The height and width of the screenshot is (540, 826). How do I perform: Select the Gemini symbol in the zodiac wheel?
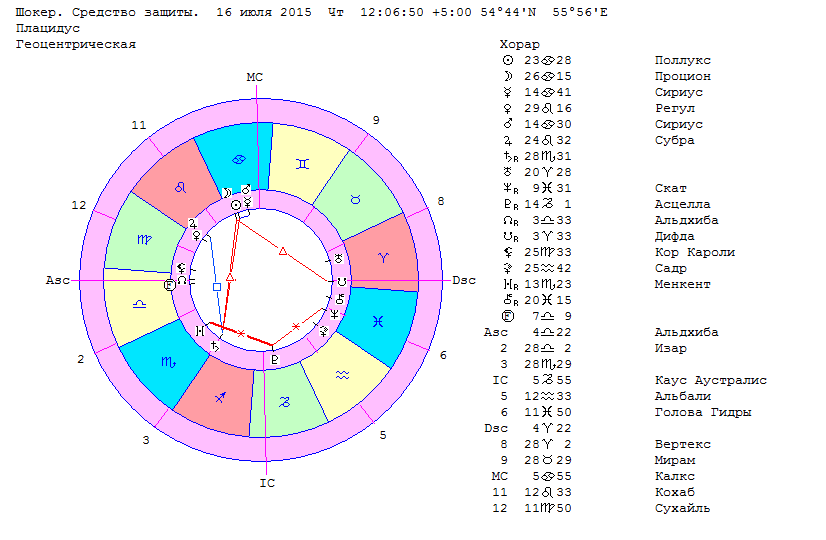coord(302,160)
